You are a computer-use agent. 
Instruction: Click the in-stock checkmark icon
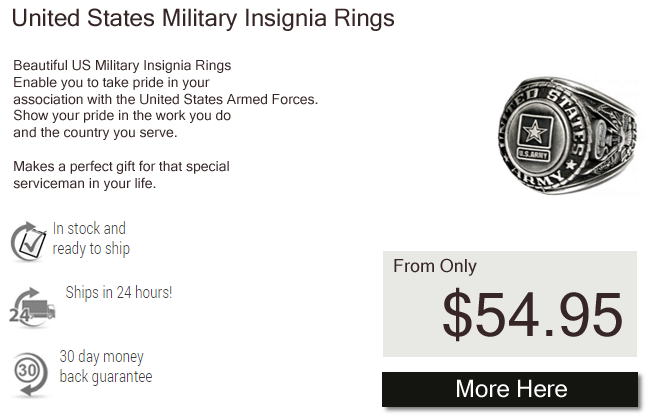coord(28,242)
